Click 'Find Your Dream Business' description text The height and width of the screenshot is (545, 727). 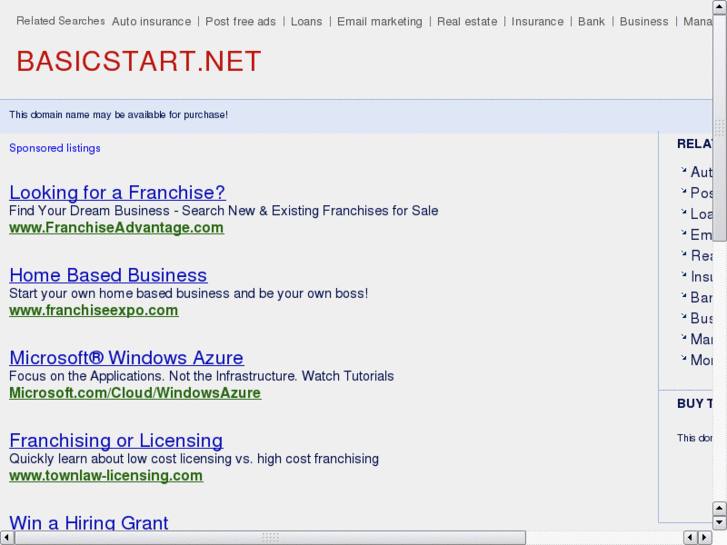223,211
